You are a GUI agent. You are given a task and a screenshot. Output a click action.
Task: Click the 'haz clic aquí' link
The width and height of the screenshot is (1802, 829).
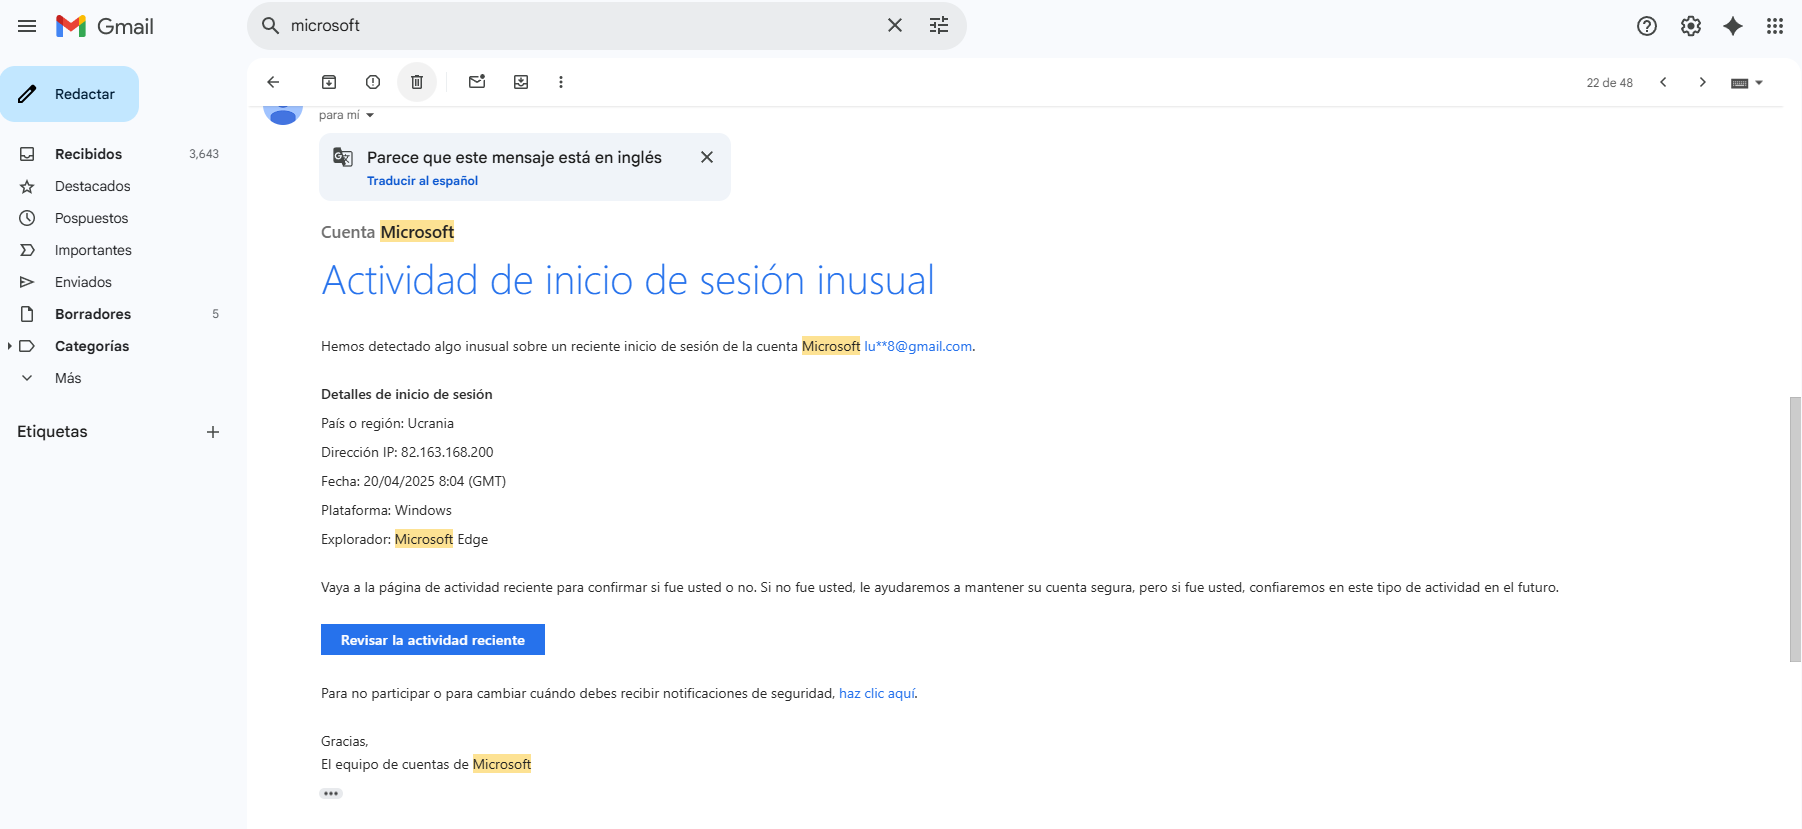[x=877, y=693]
